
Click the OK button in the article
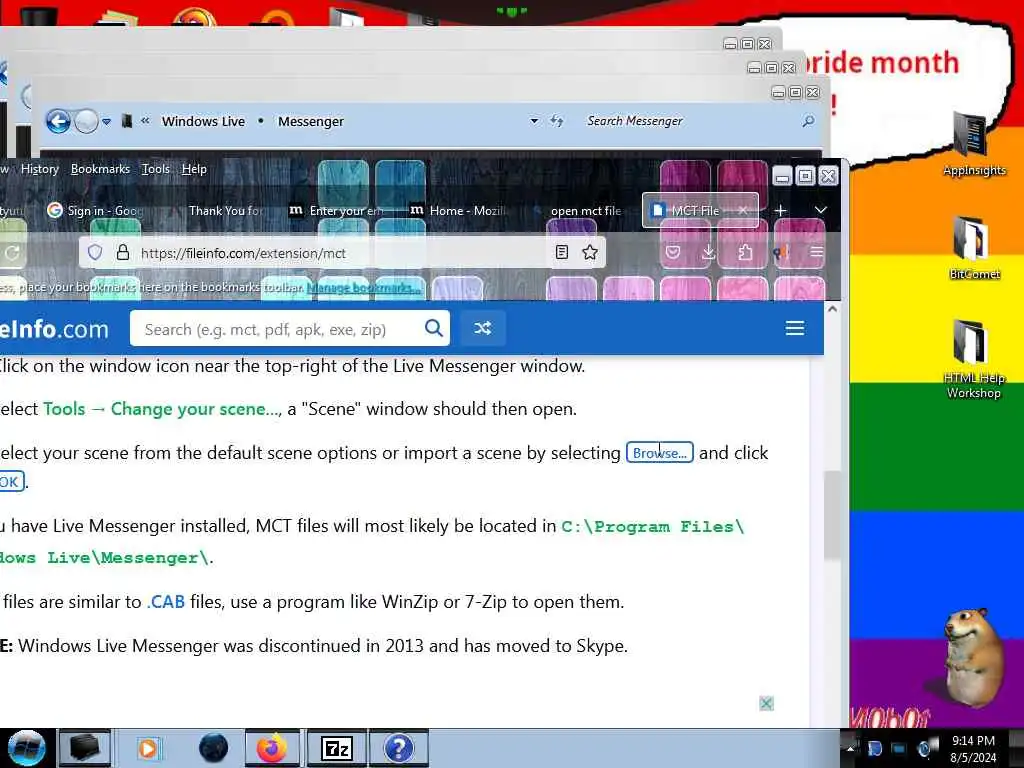point(11,482)
